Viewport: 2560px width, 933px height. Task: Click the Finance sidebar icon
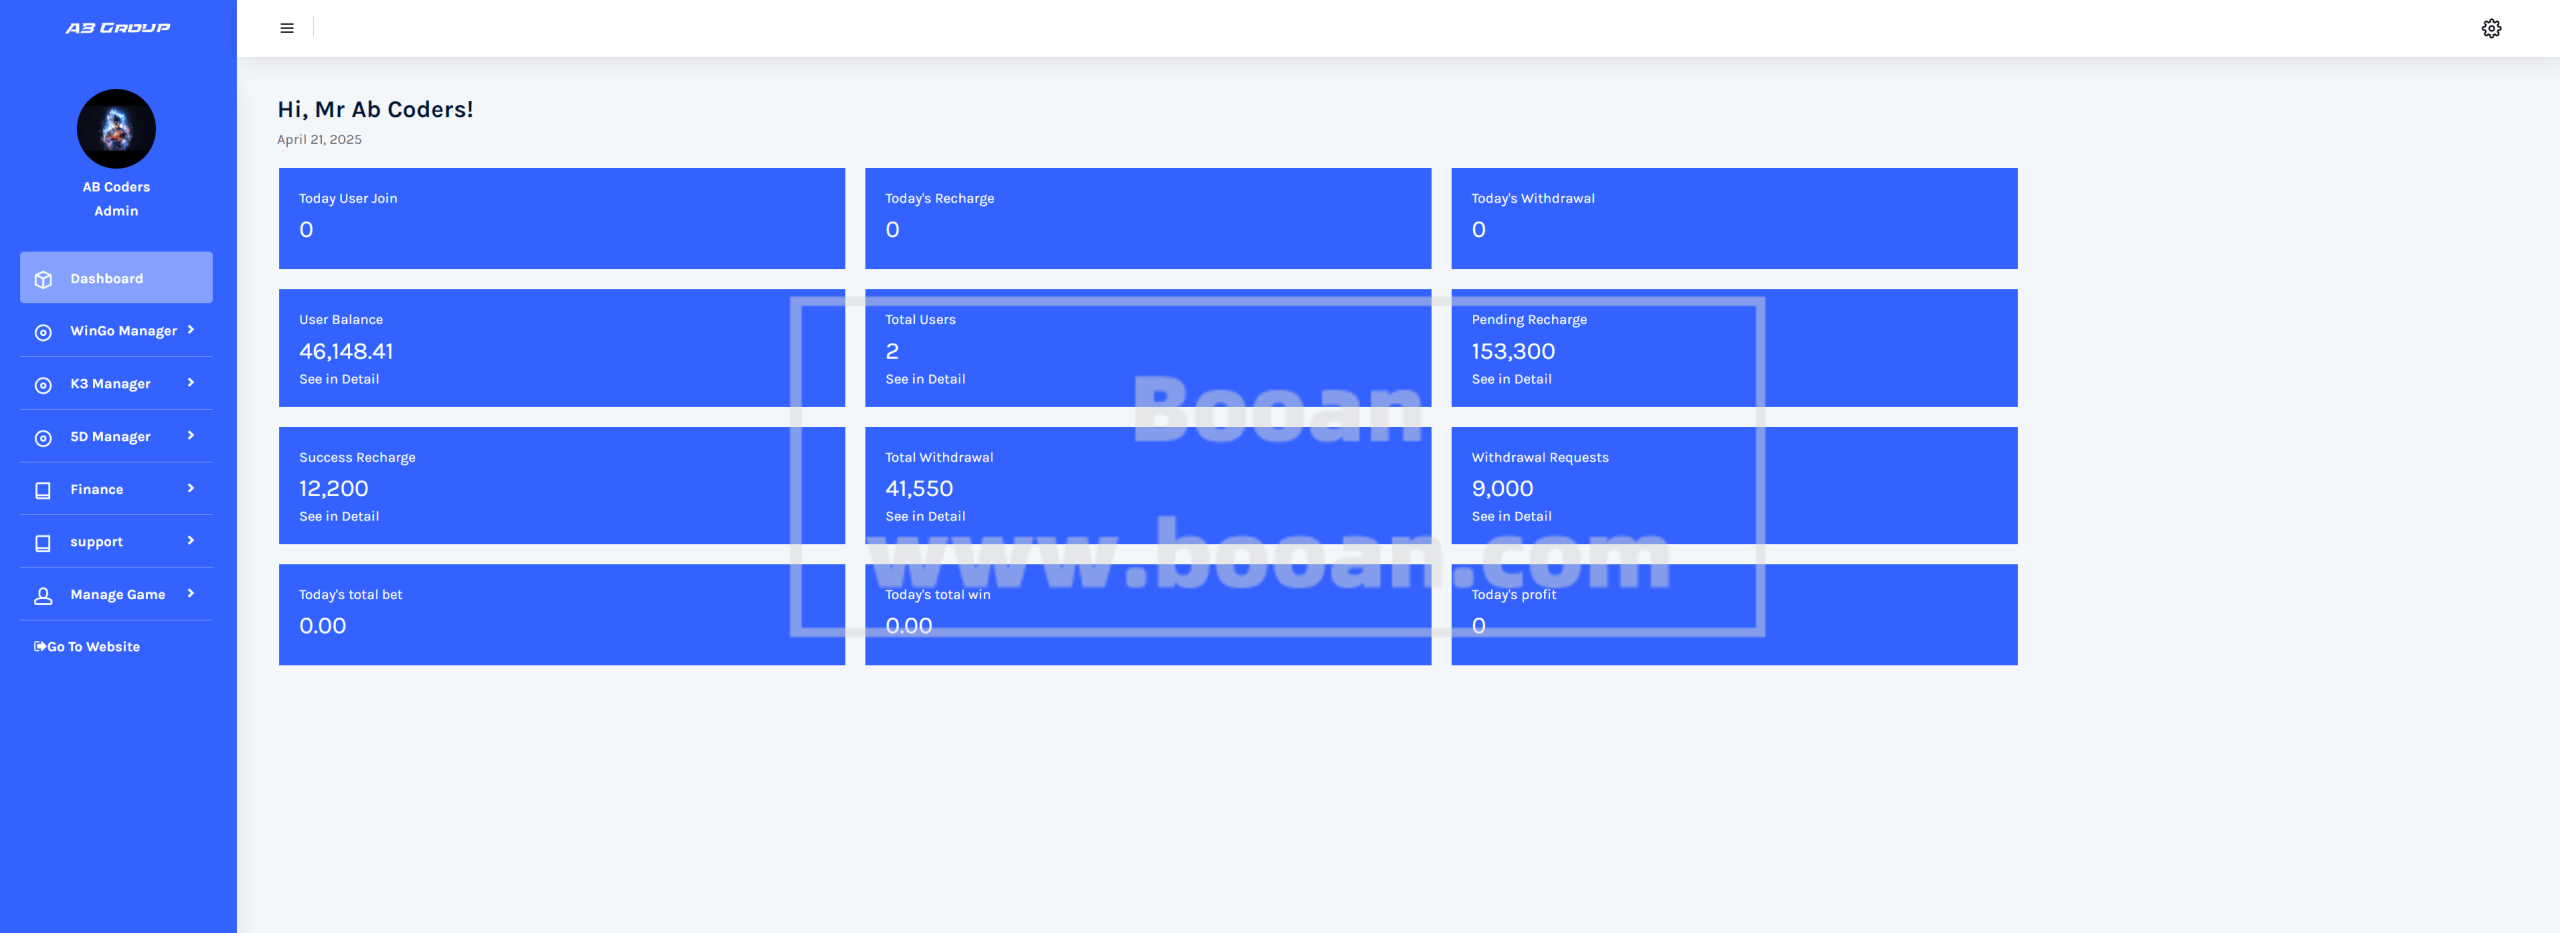tap(43, 490)
